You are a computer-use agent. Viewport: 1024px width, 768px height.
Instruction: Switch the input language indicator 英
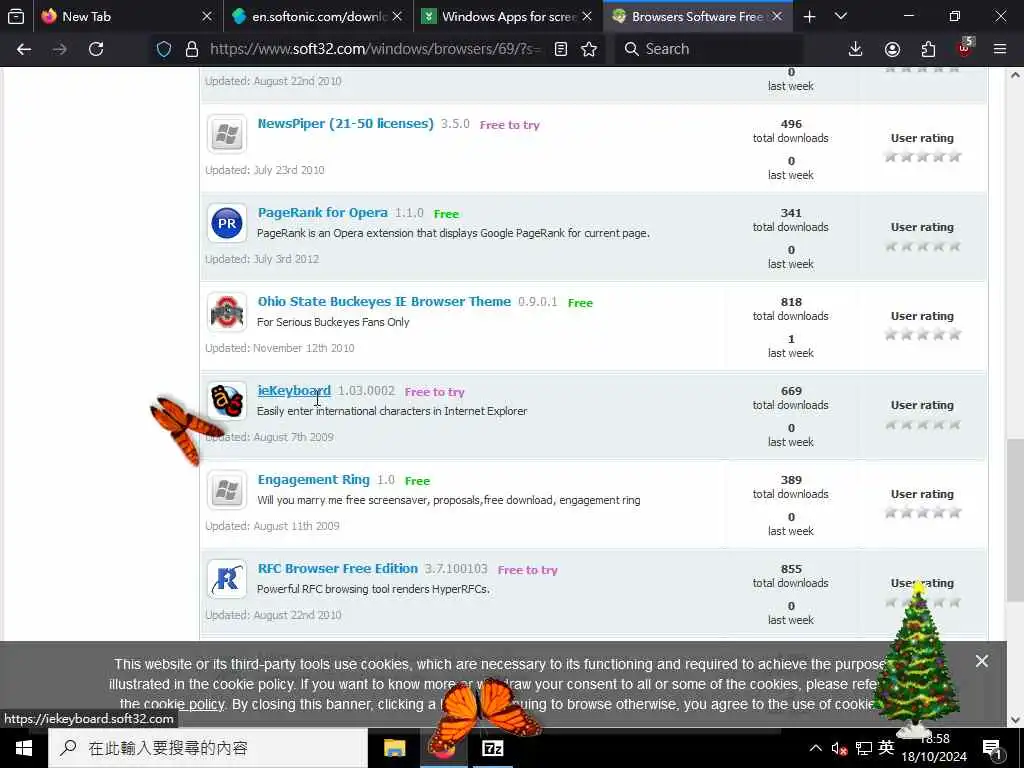pyautogui.click(x=886, y=748)
